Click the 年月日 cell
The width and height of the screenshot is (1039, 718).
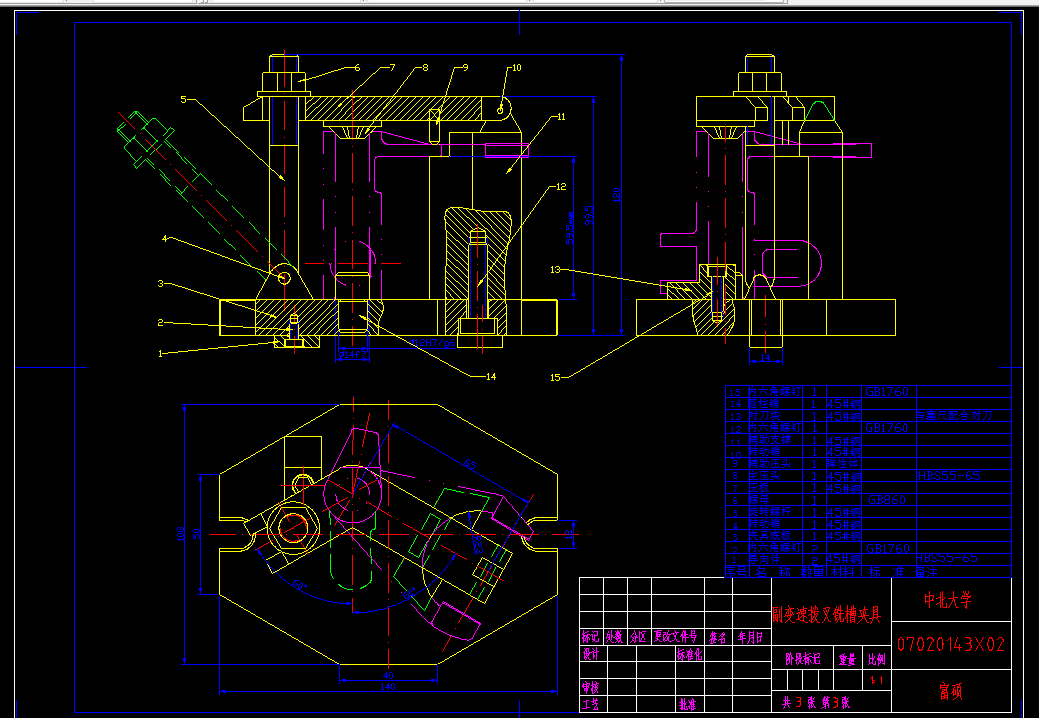tap(750, 637)
